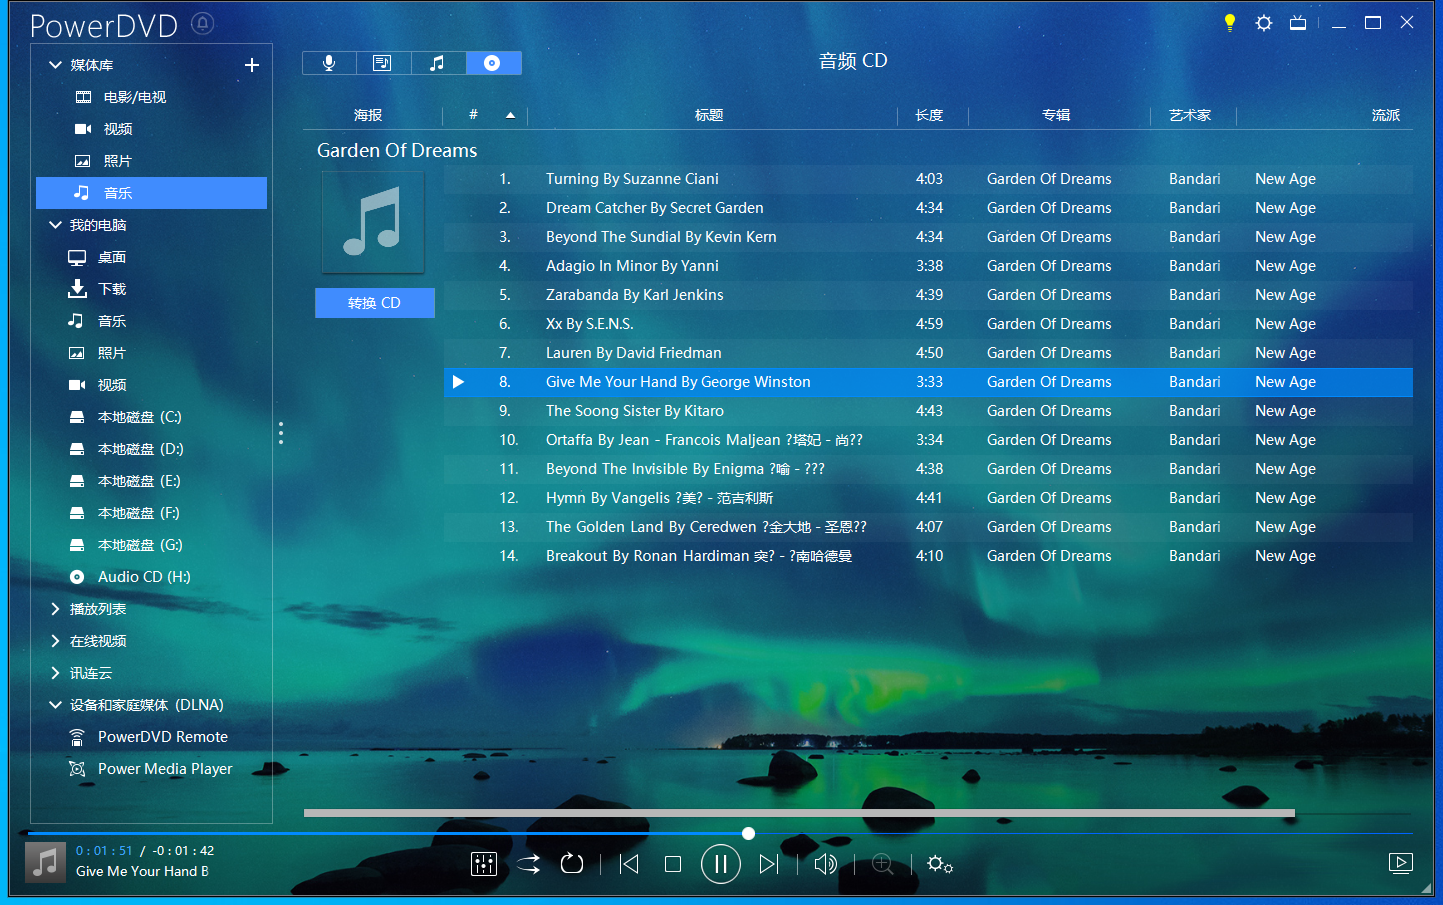Screen dimensions: 1443x905
Task: Expand the 播放列表 section
Action: coord(55,609)
